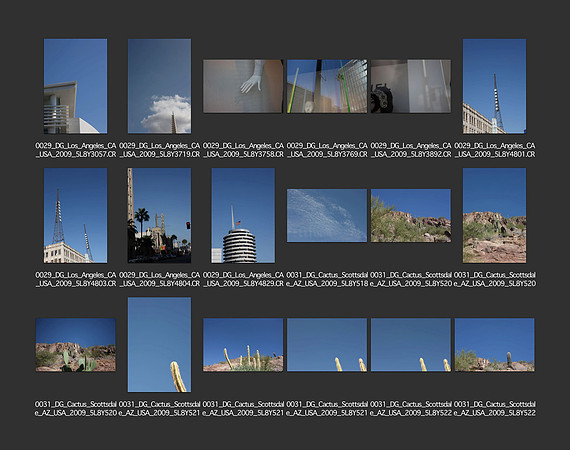Screen dimensions: 570x450
Task: Open the cloud with spire tip photo
Action: tap(159, 86)
